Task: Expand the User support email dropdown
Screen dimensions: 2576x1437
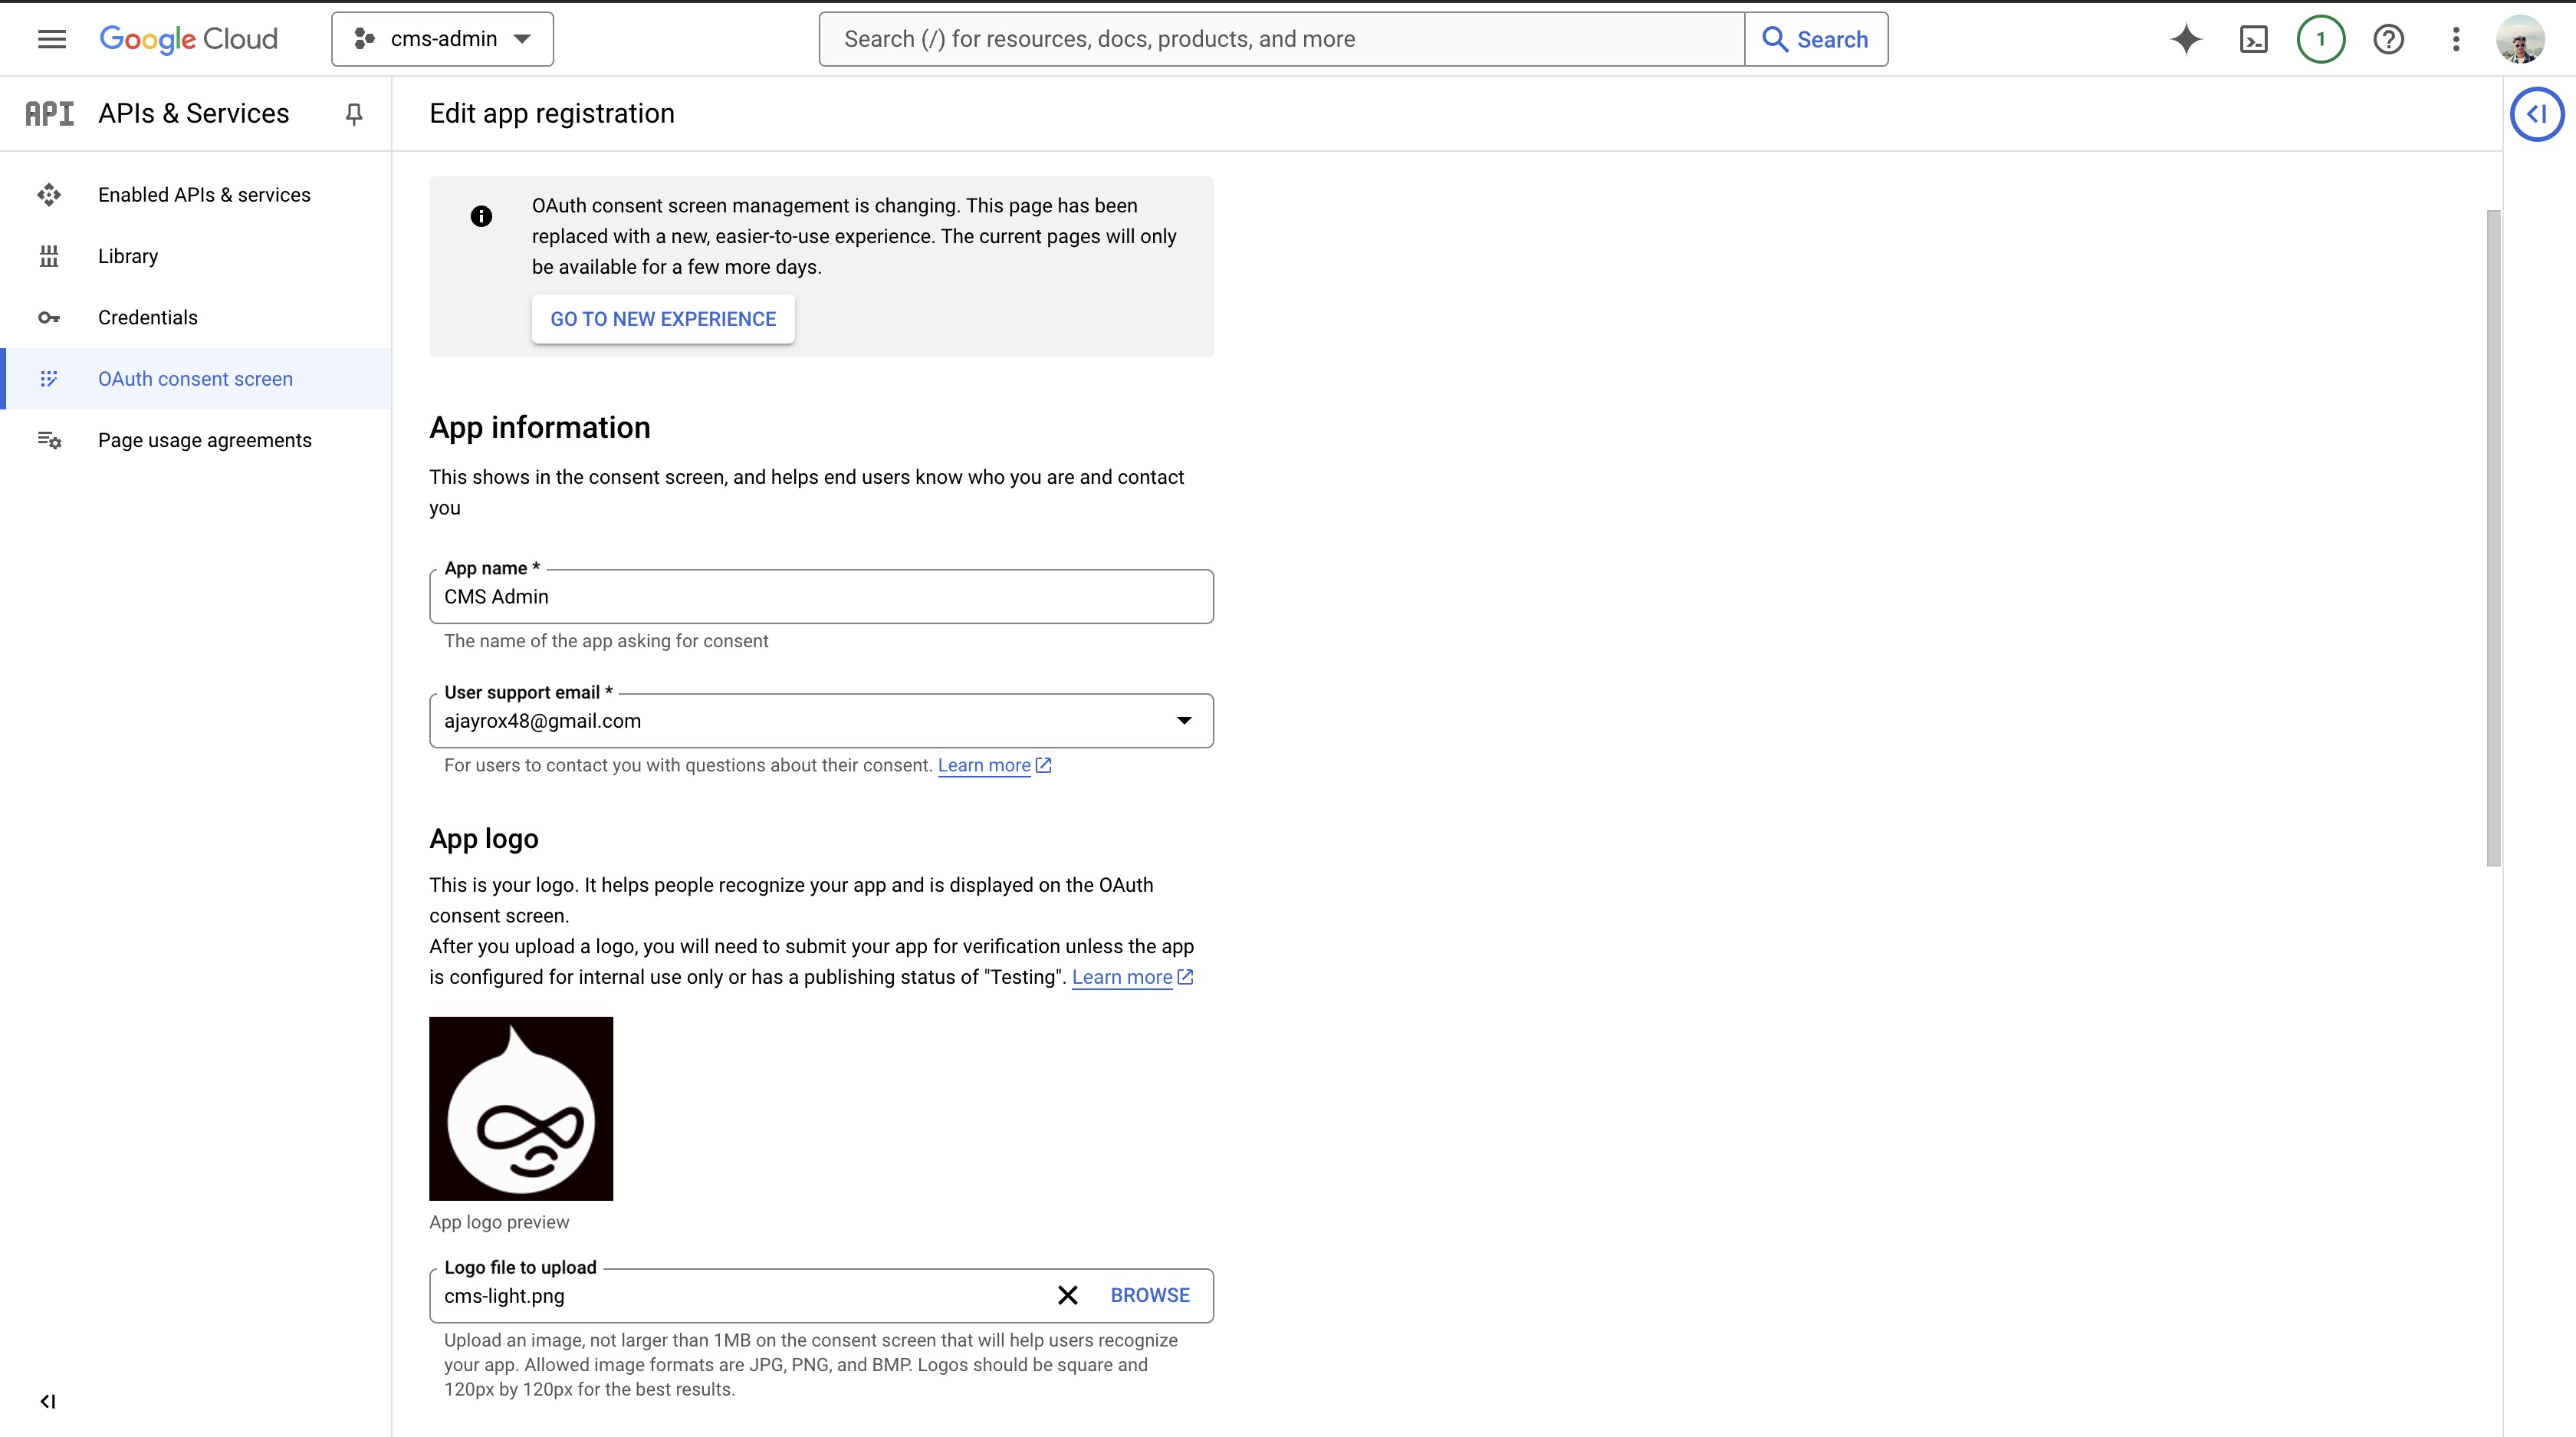Action: (1184, 720)
